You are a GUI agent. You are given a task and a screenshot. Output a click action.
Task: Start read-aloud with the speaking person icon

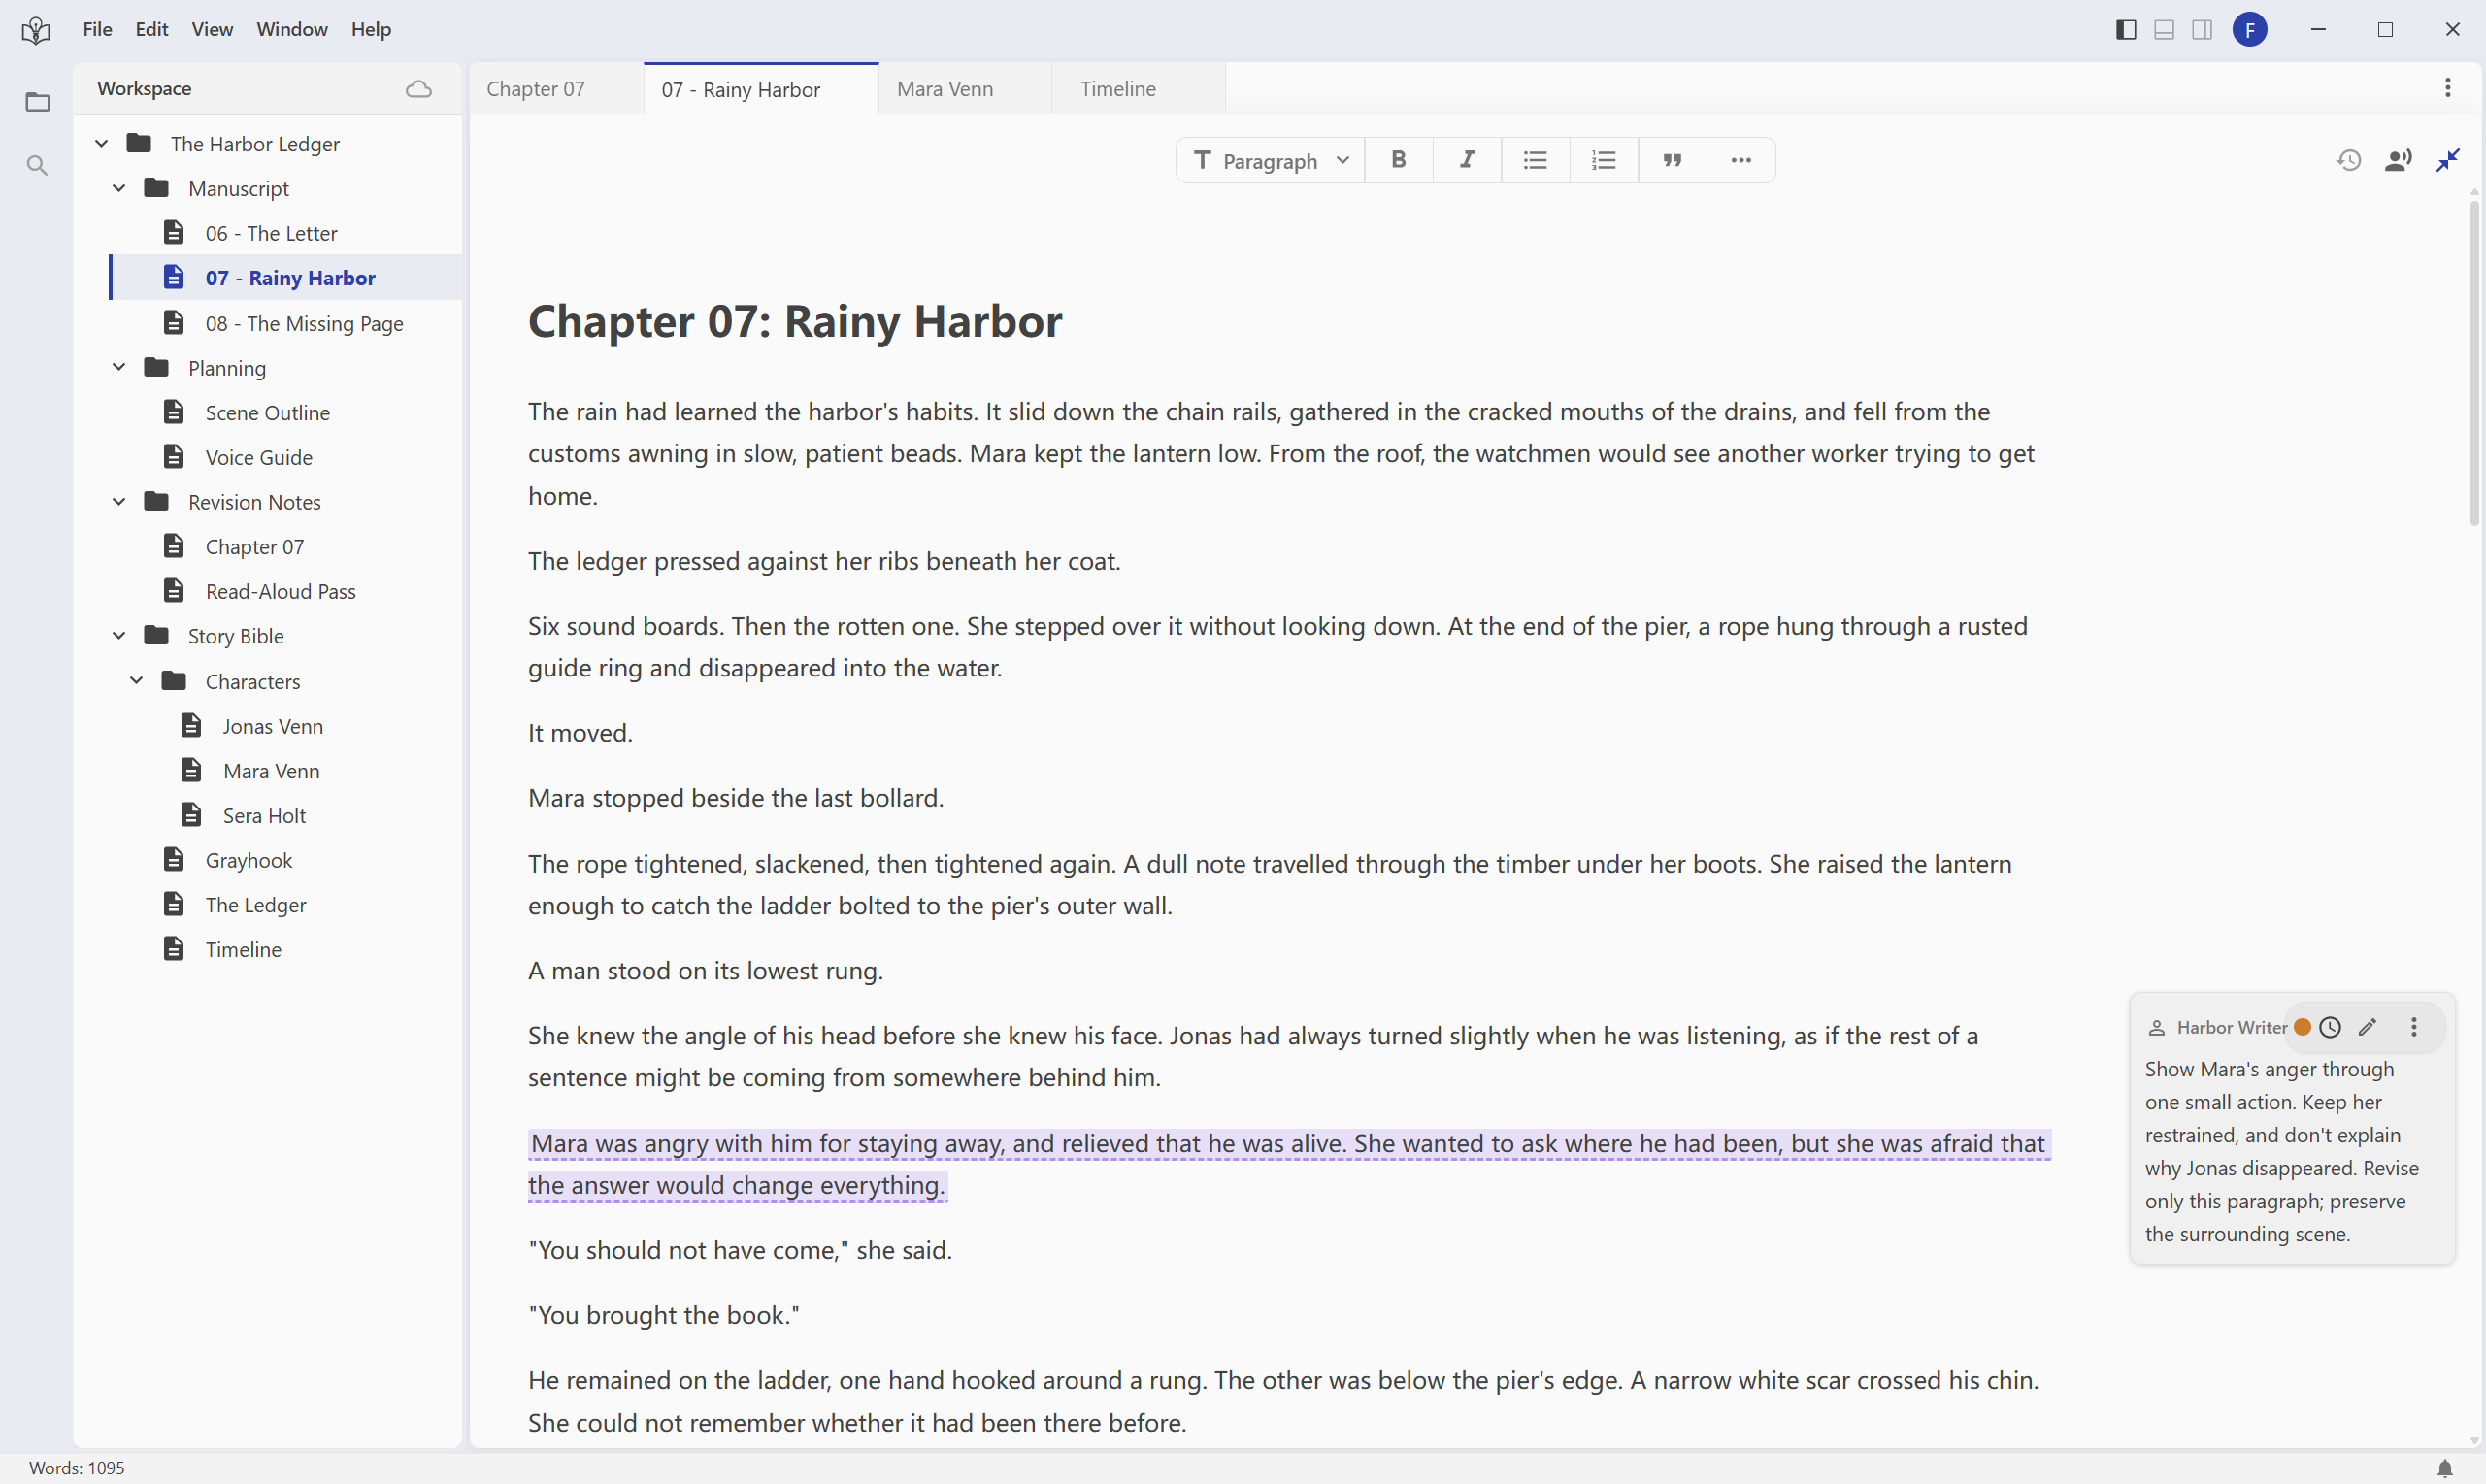(2398, 160)
